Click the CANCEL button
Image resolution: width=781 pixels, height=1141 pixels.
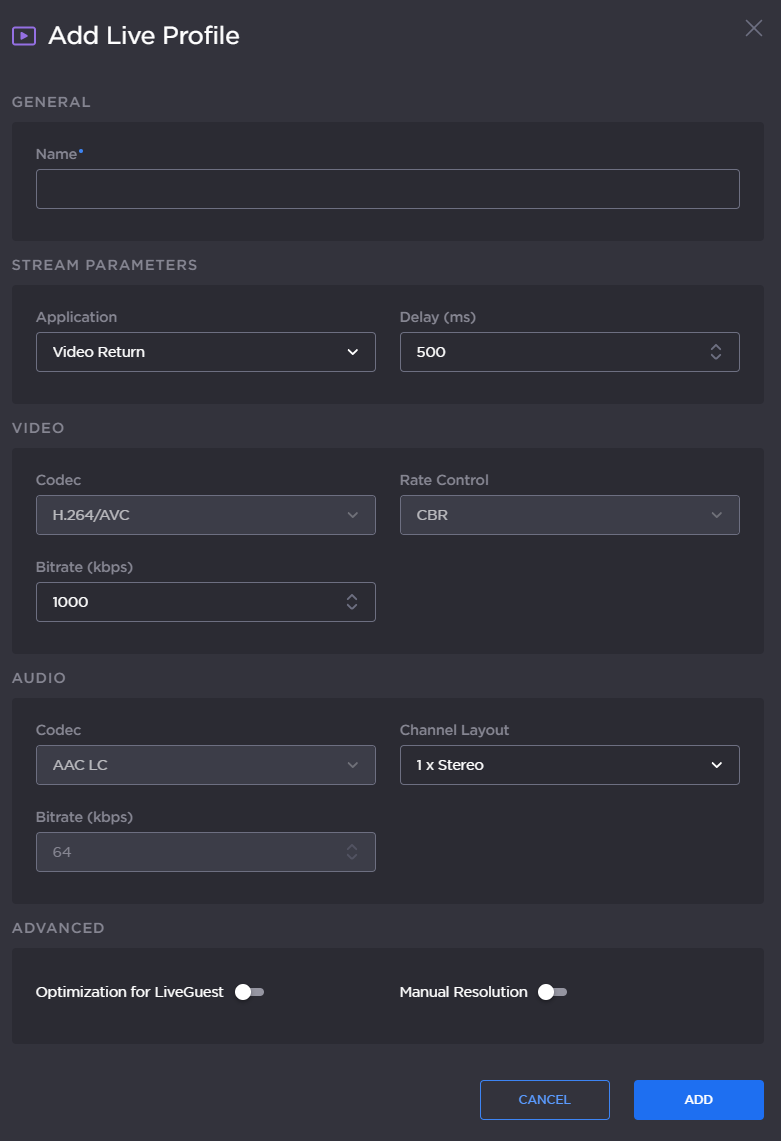click(x=544, y=1099)
